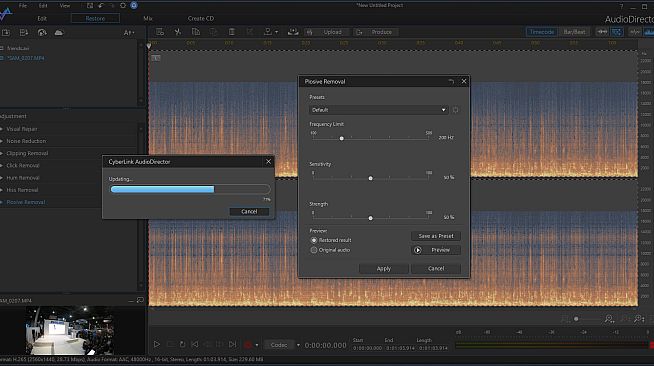
Task: Open the Presets Default dropdown
Action: [379, 110]
